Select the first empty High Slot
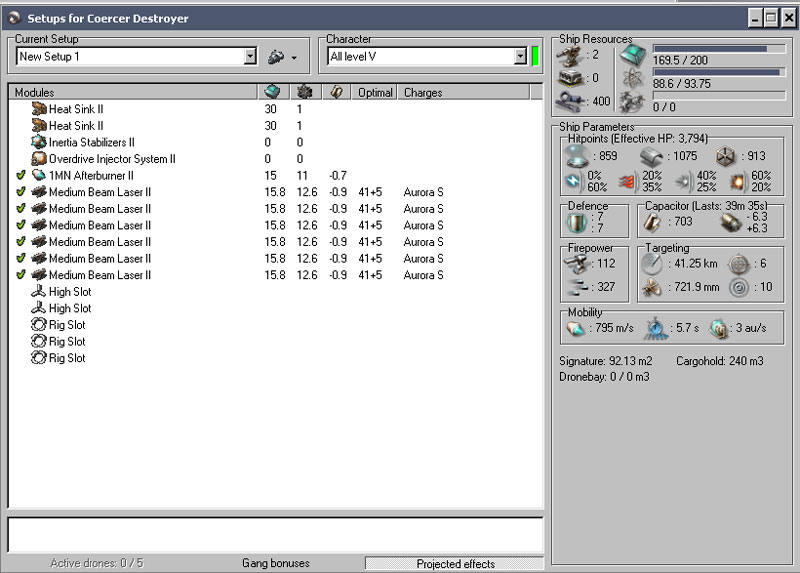This screenshot has height=573, width=800. coord(61,292)
